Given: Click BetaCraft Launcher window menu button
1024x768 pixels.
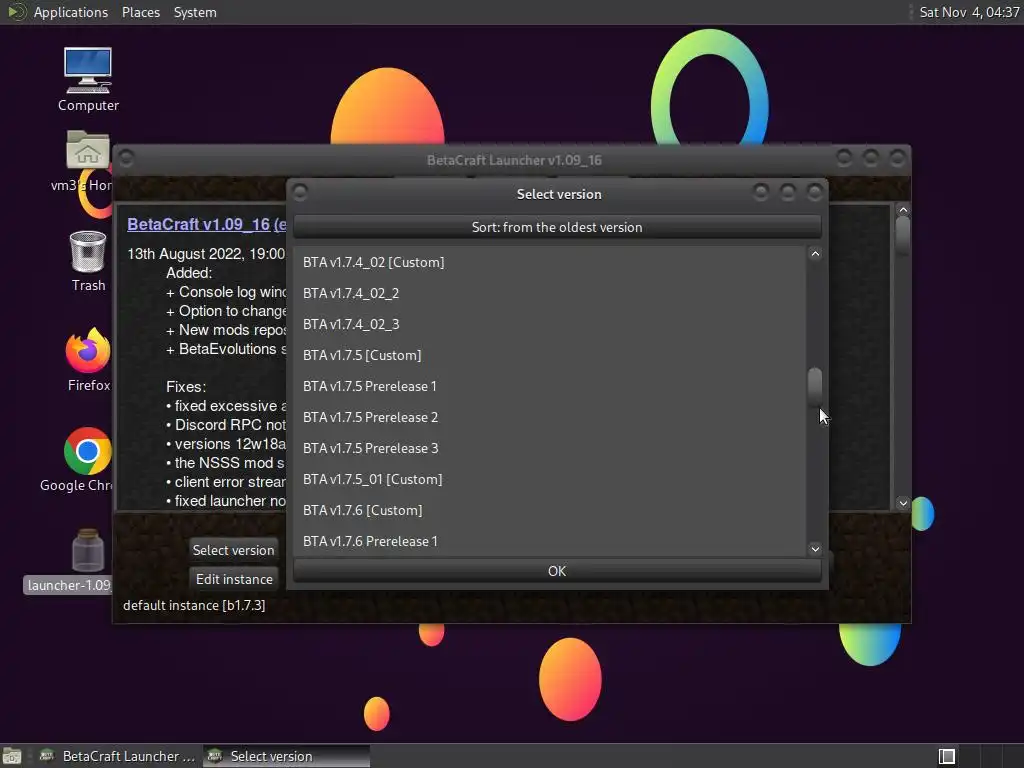Looking at the screenshot, I should click(126, 158).
